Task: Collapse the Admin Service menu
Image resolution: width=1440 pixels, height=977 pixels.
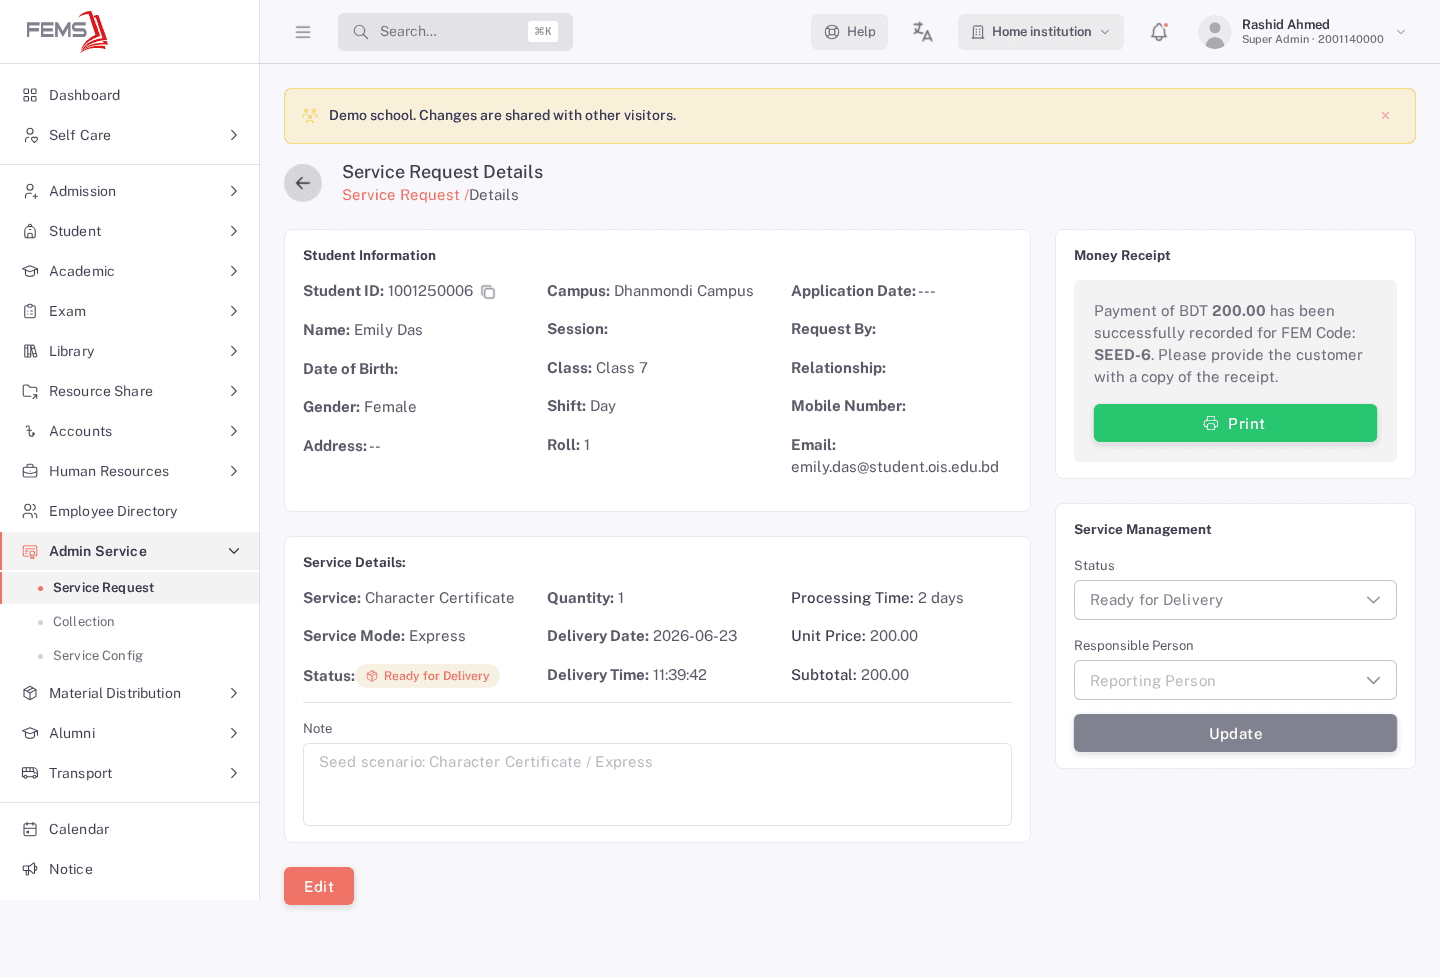Action: pyautogui.click(x=130, y=551)
